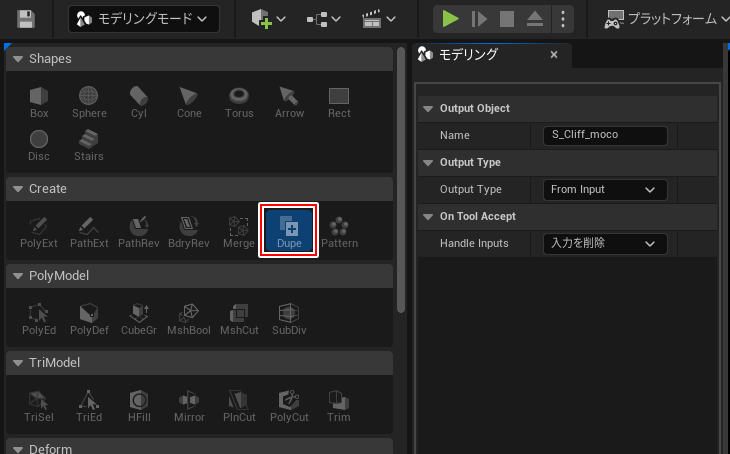Select the Sphere shape tool
This screenshot has height=454, width=730.
click(x=89, y=102)
